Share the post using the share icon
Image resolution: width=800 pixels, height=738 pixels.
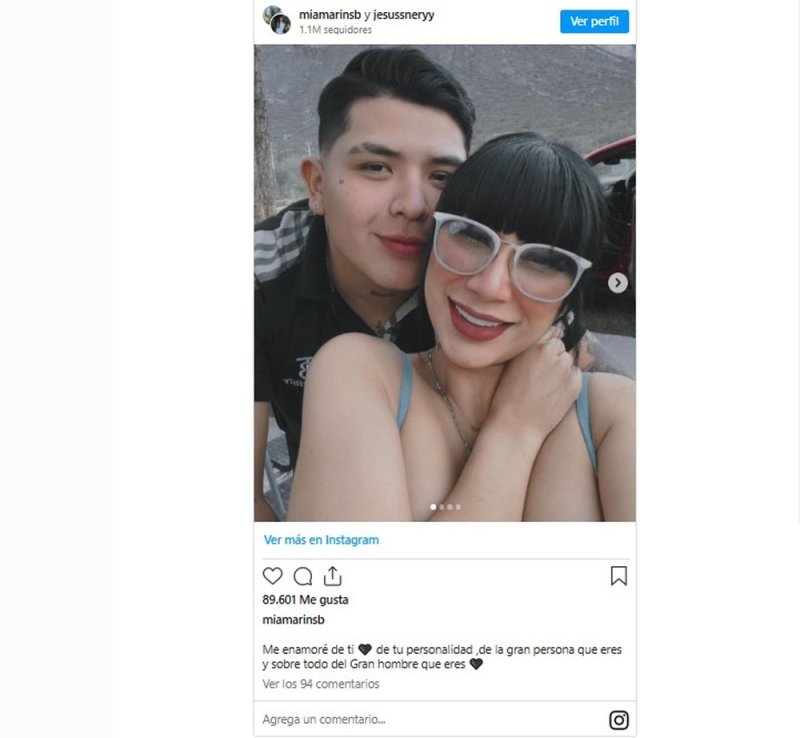pos(333,576)
